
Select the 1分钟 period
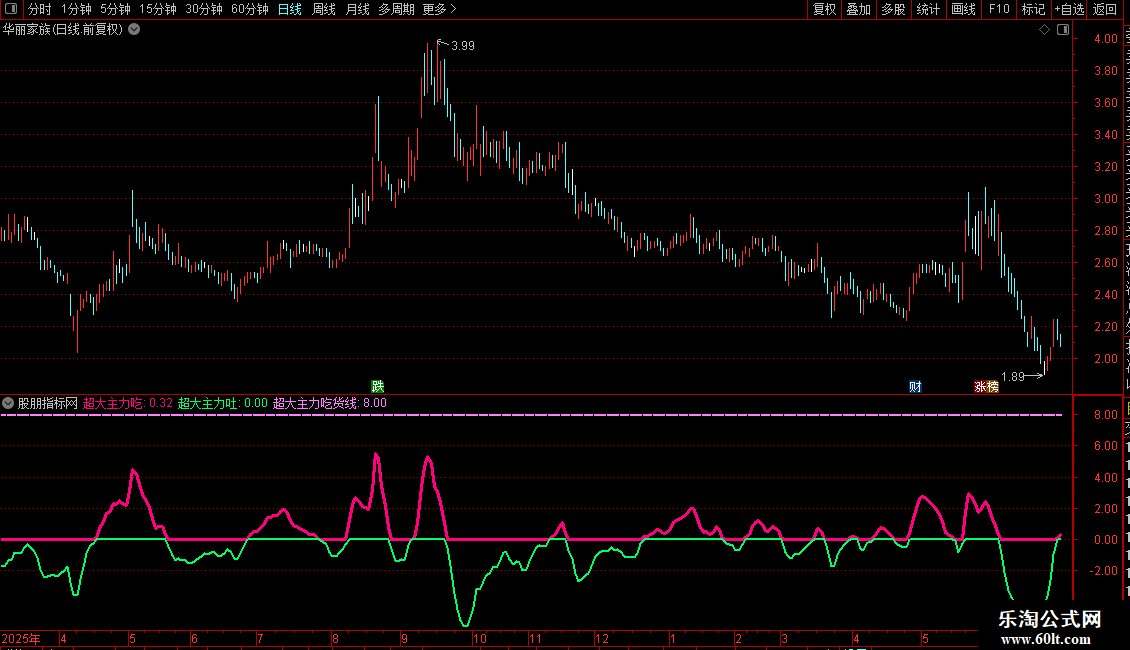click(76, 9)
